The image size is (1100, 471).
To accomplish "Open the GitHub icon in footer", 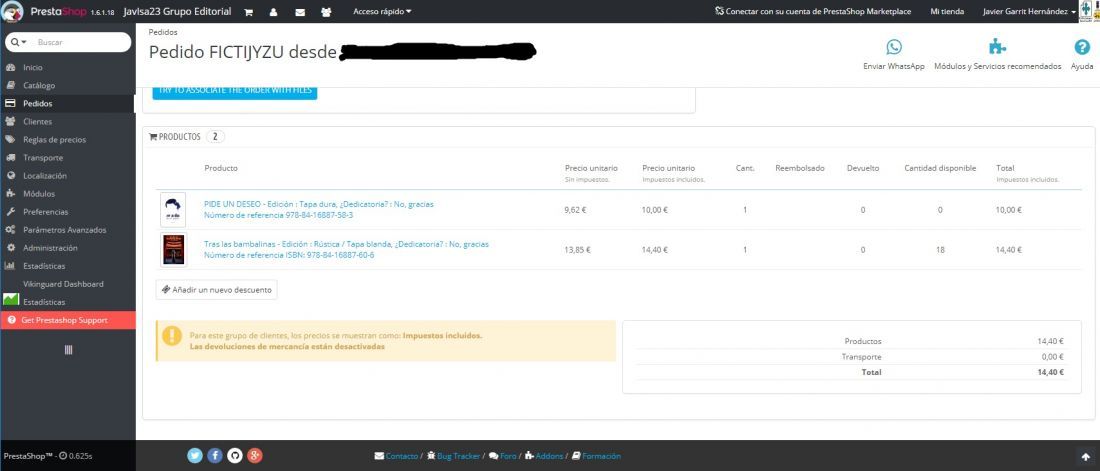I will 236,456.
